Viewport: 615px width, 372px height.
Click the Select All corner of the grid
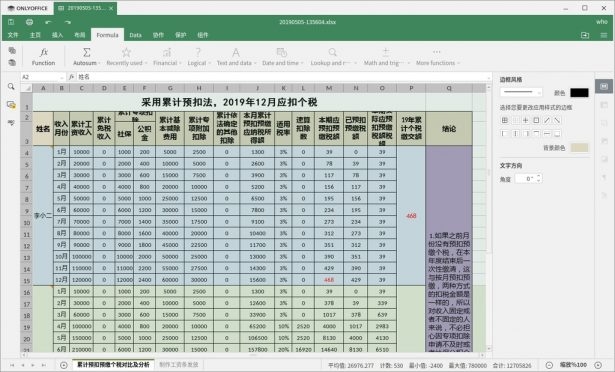pos(26,88)
